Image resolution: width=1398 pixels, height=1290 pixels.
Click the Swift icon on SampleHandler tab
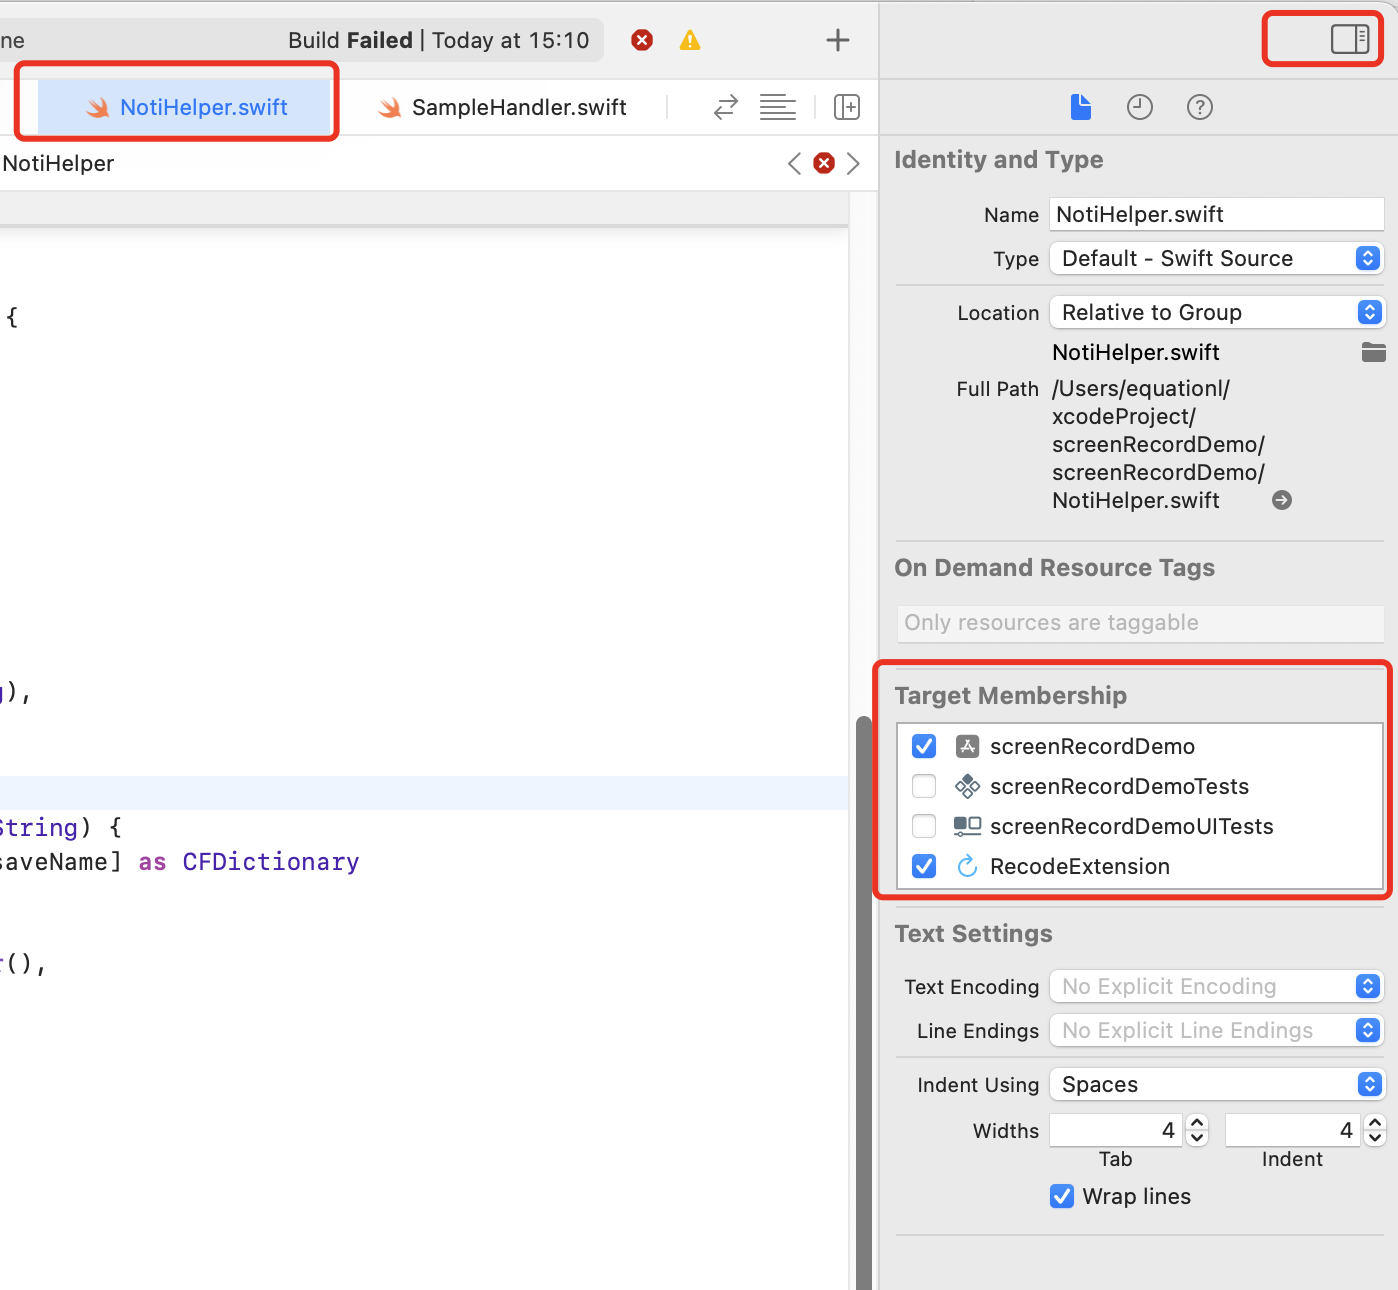point(389,107)
